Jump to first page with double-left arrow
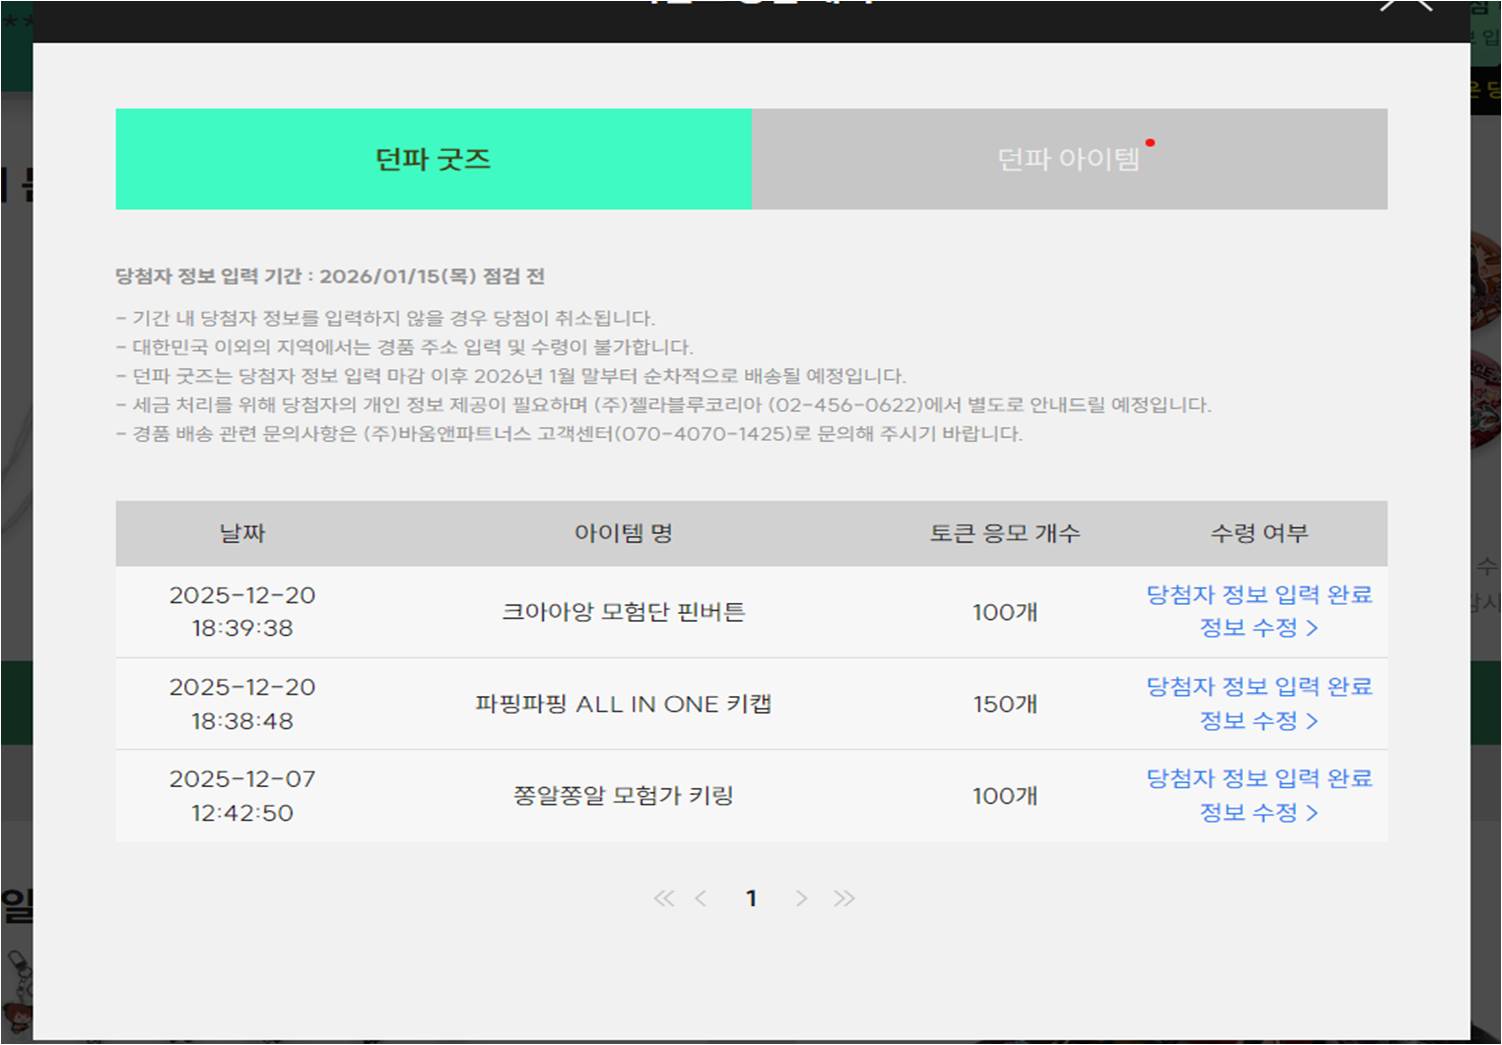 [663, 898]
